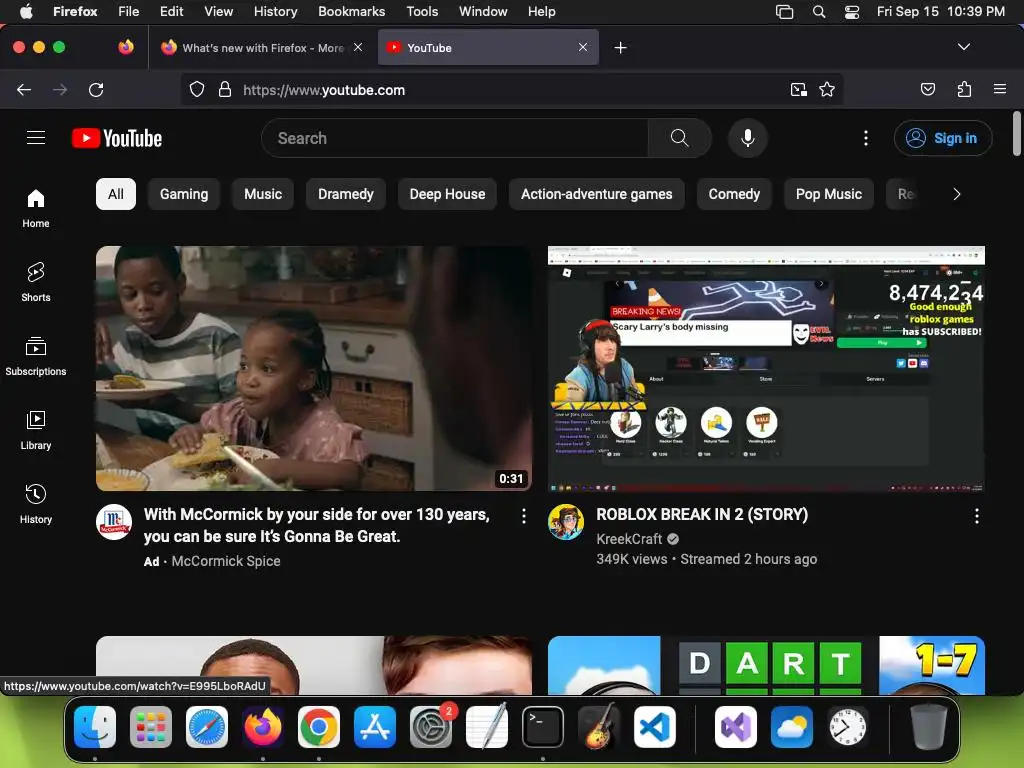Filter by the Music chip
The image size is (1024, 768).
pyautogui.click(x=263, y=194)
